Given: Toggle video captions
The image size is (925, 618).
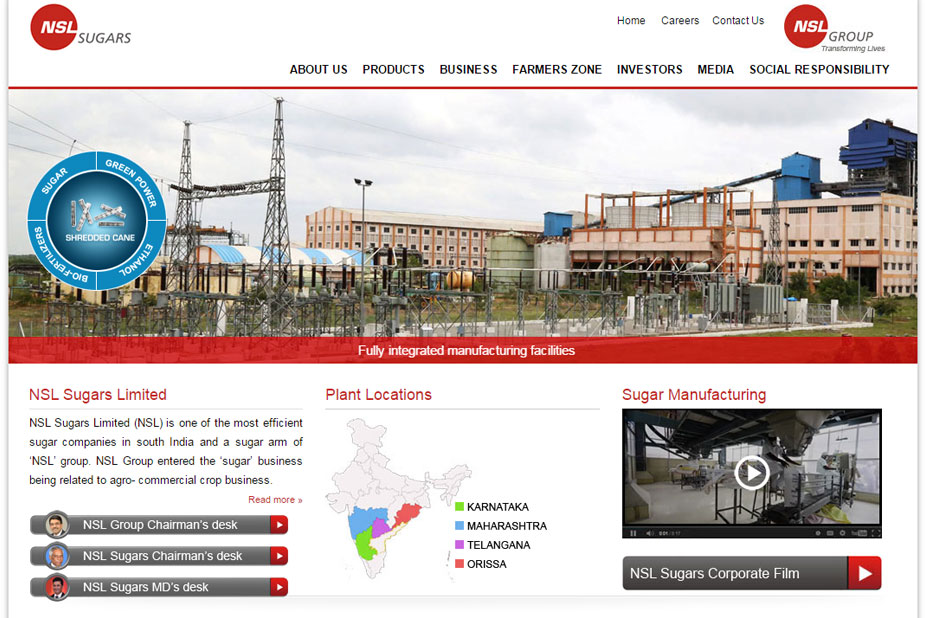Looking at the screenshot, I should (830, 533).
